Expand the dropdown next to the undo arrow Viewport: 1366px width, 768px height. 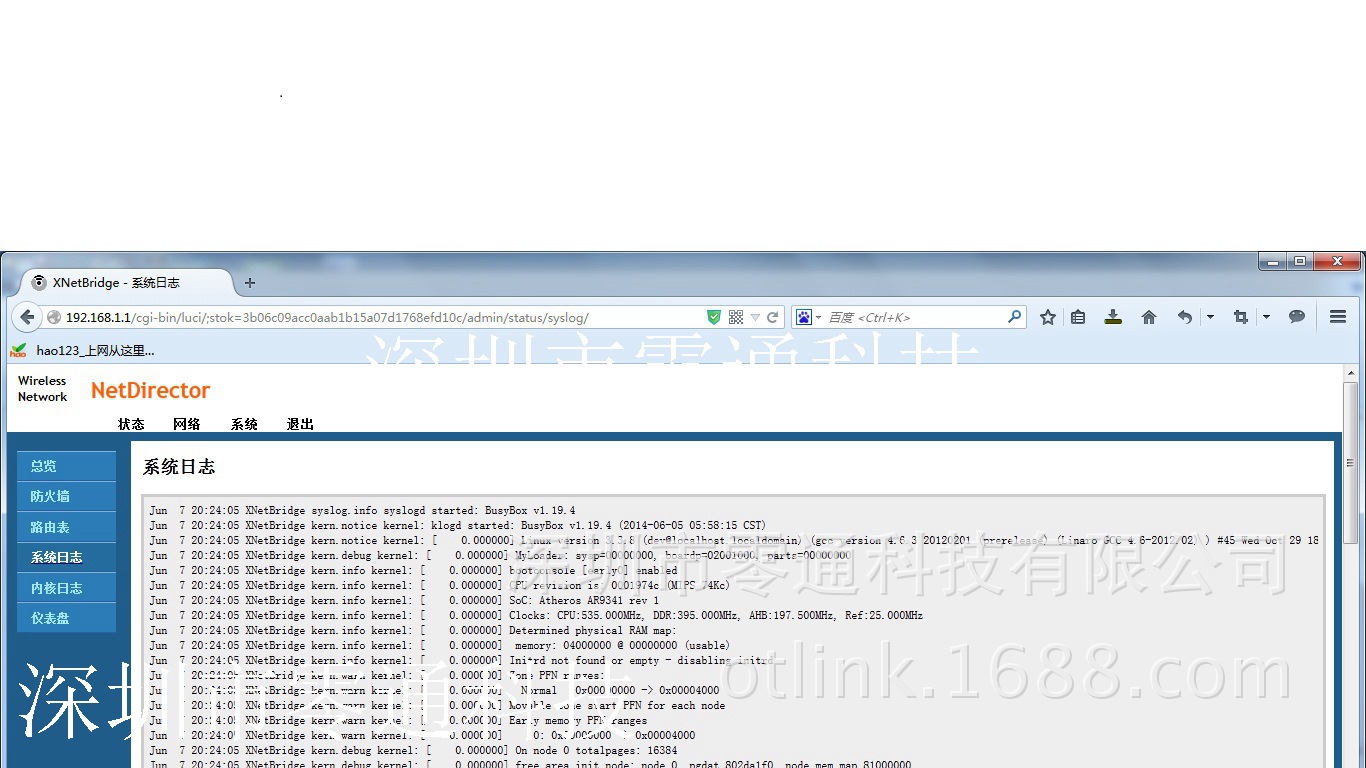1210,317
